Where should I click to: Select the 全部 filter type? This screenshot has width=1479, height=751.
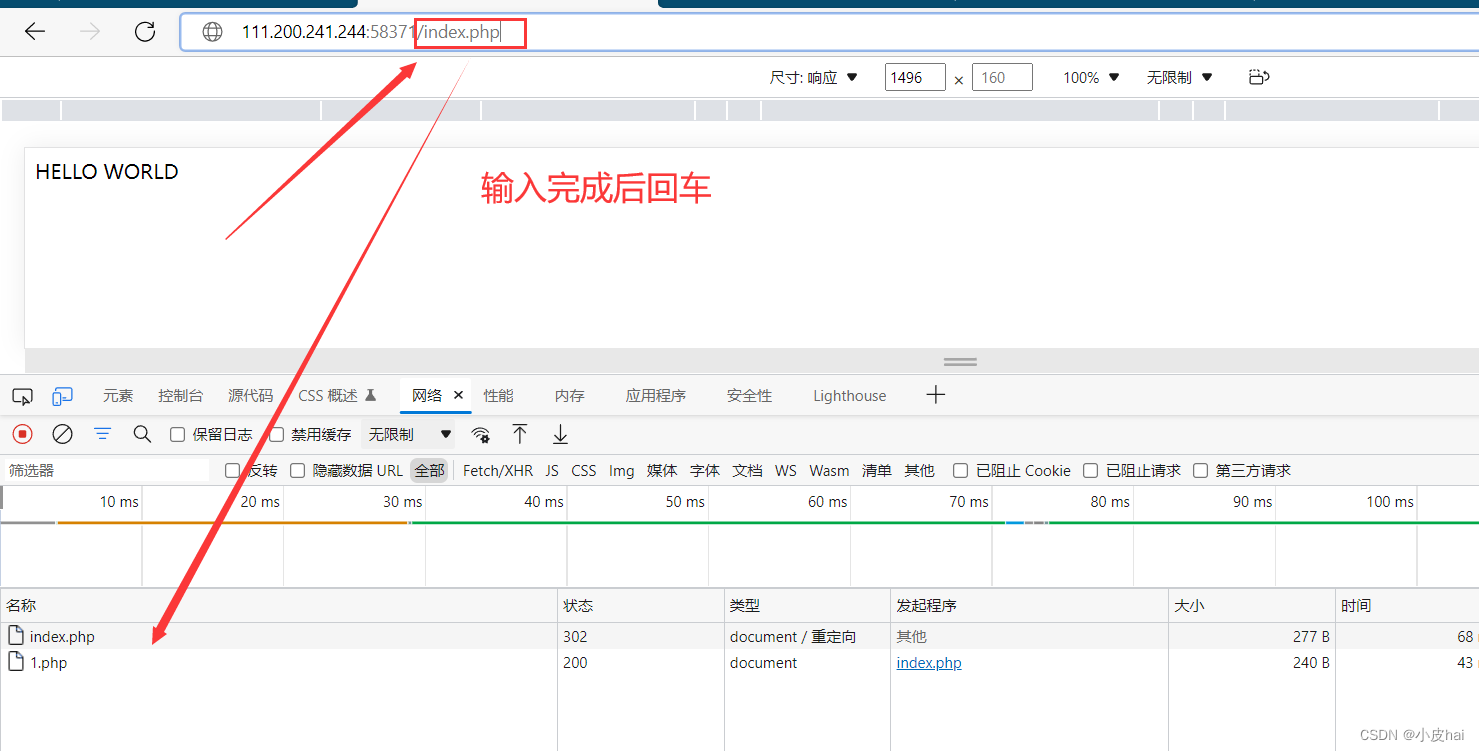click(429, 470)
